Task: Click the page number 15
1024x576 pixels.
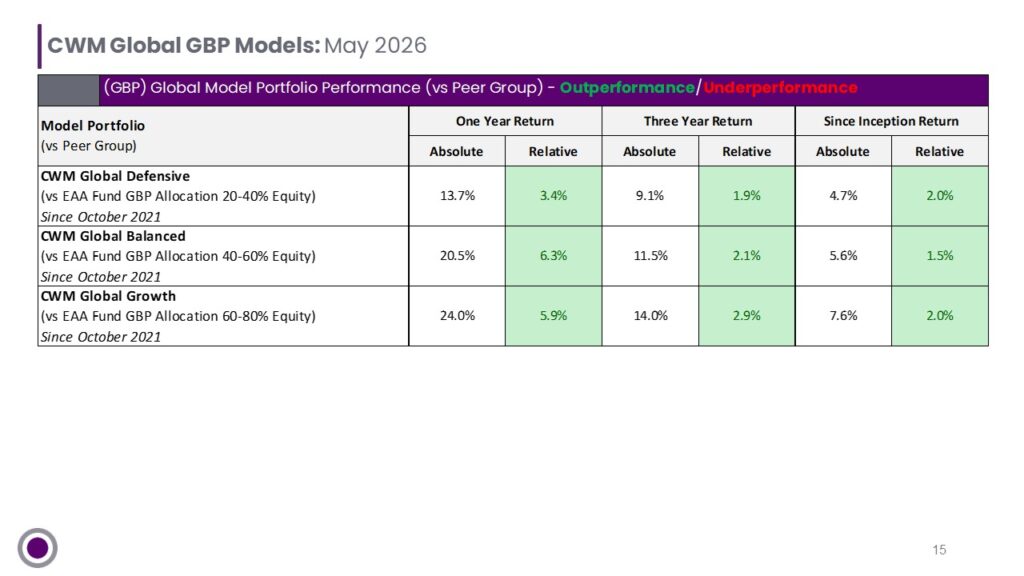Action: [939, 550]
